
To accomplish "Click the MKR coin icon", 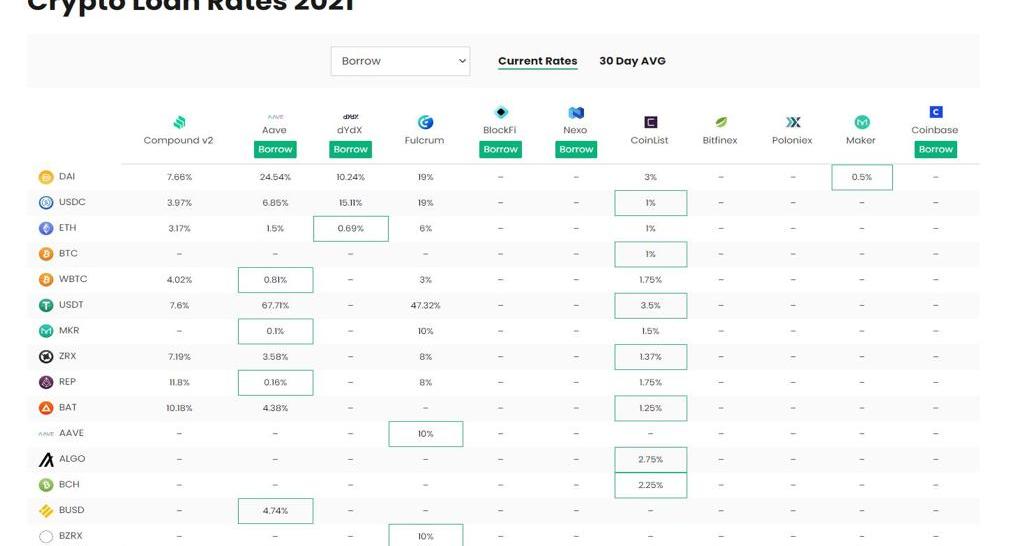I will (46, 331).
